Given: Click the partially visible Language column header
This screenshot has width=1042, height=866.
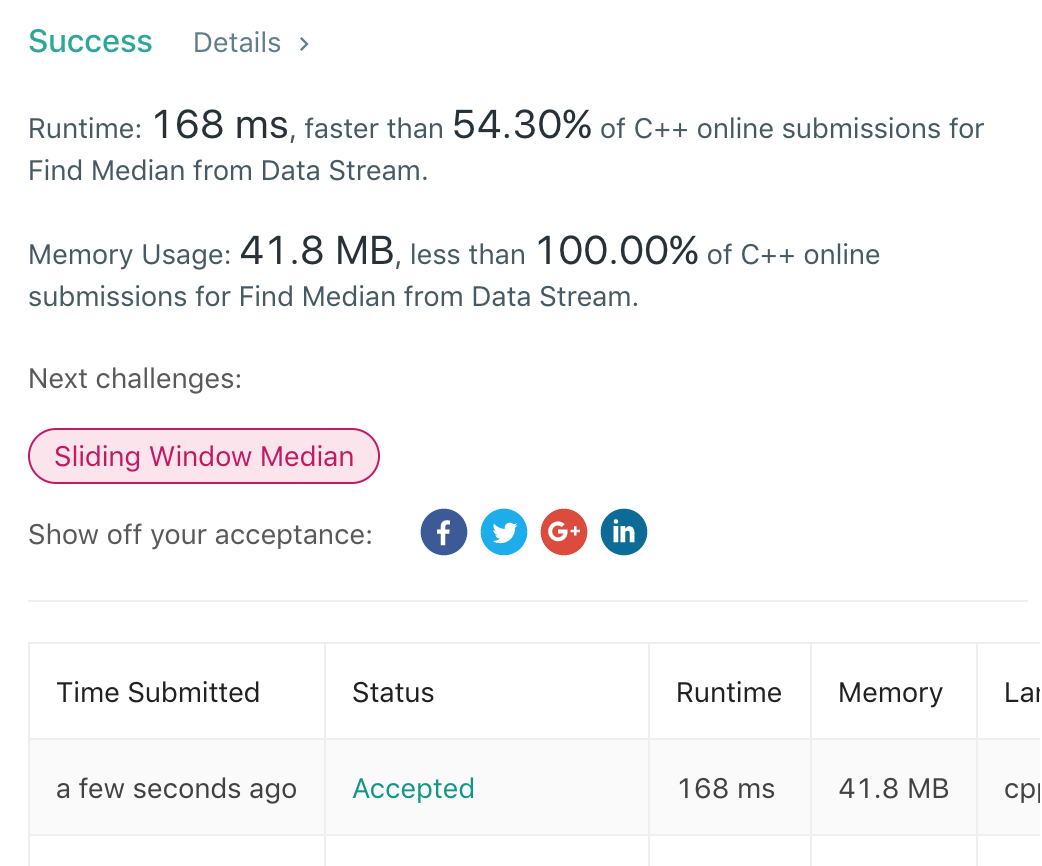Looking at the screenshot, I should 1021,692.
